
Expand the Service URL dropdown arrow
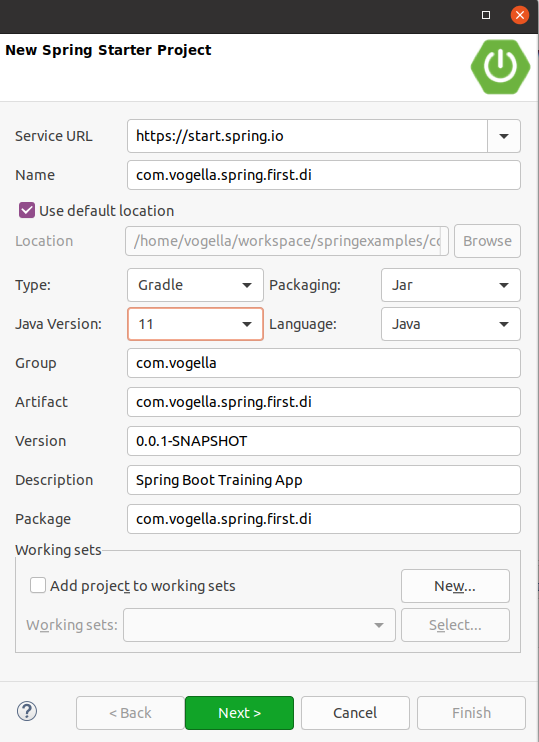click(504, 136)
